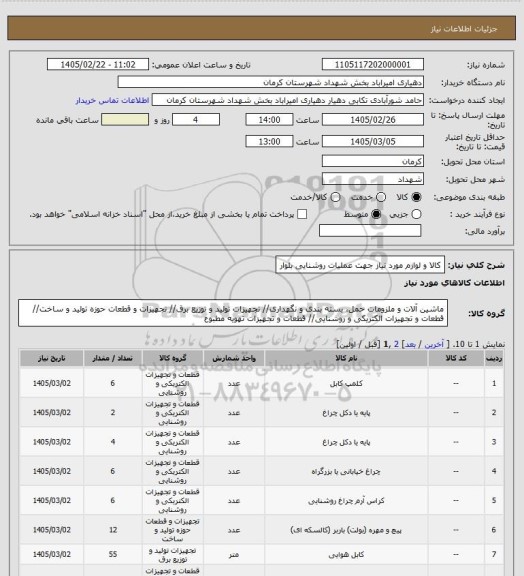524x576 pixels.
Task: Click the buyer organization name field
Action: (x=270, y=82)
